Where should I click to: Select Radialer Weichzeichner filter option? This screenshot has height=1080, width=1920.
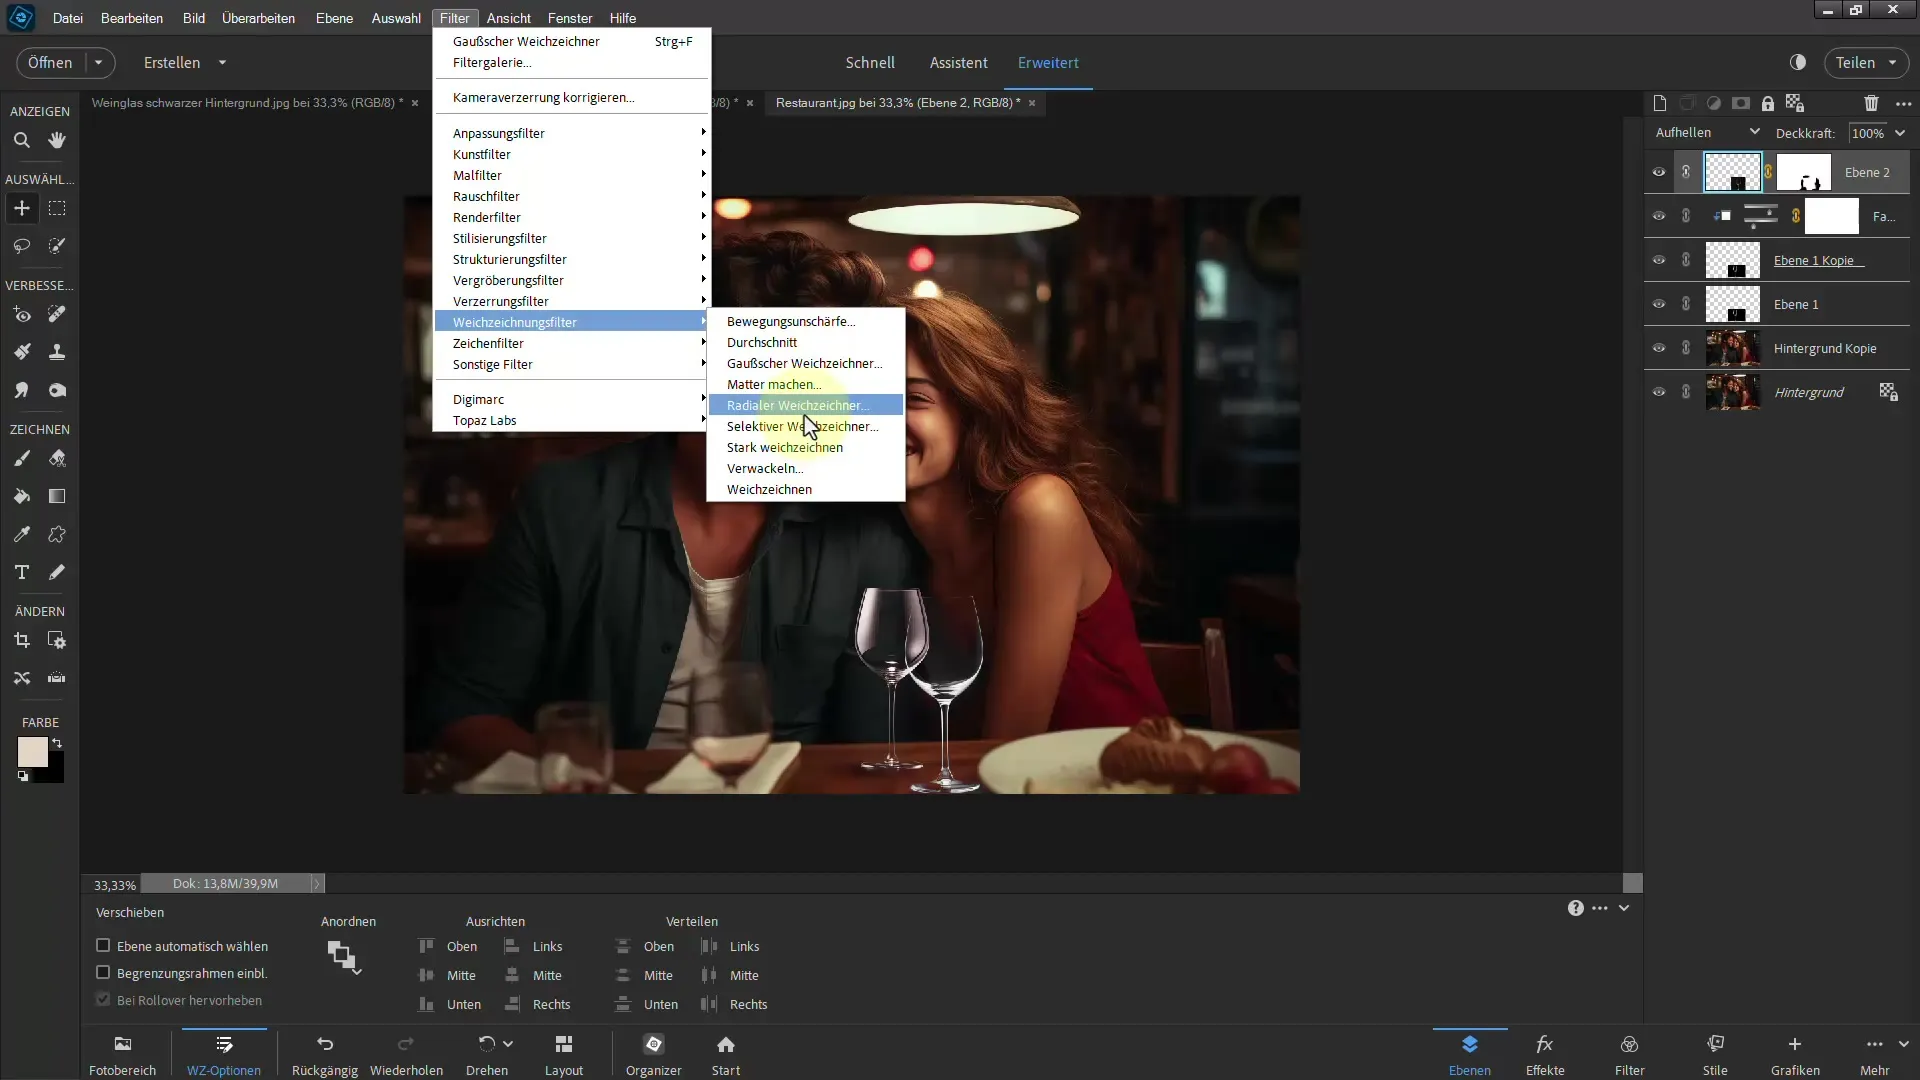tap(798, 405)
